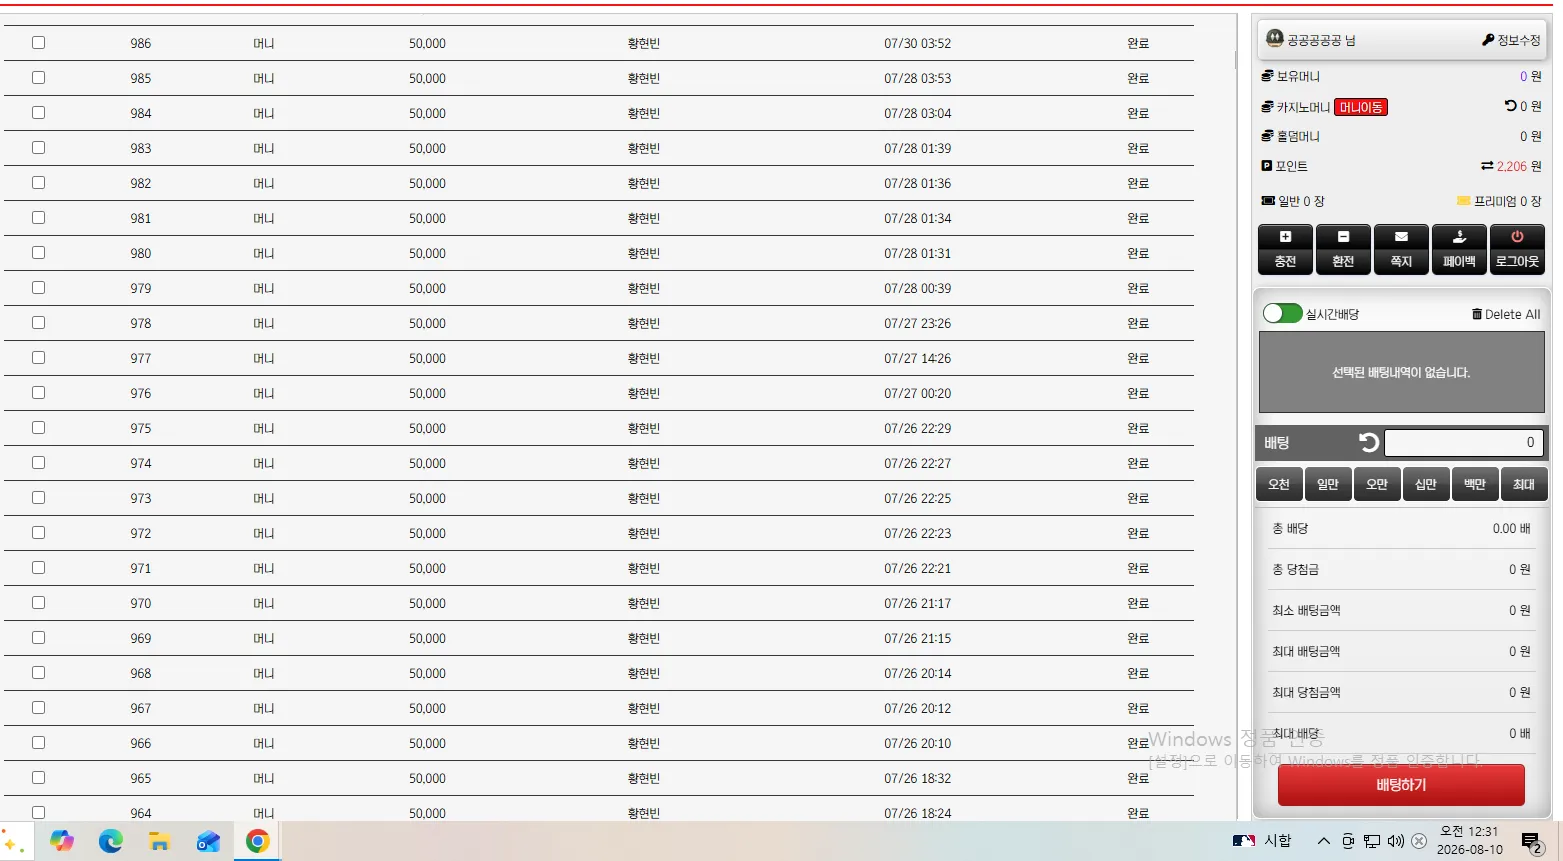The height and width of the screenshot is (861, 1563).
Task: Open the 환전 withdrawal button
Action: coord(1343,249)
